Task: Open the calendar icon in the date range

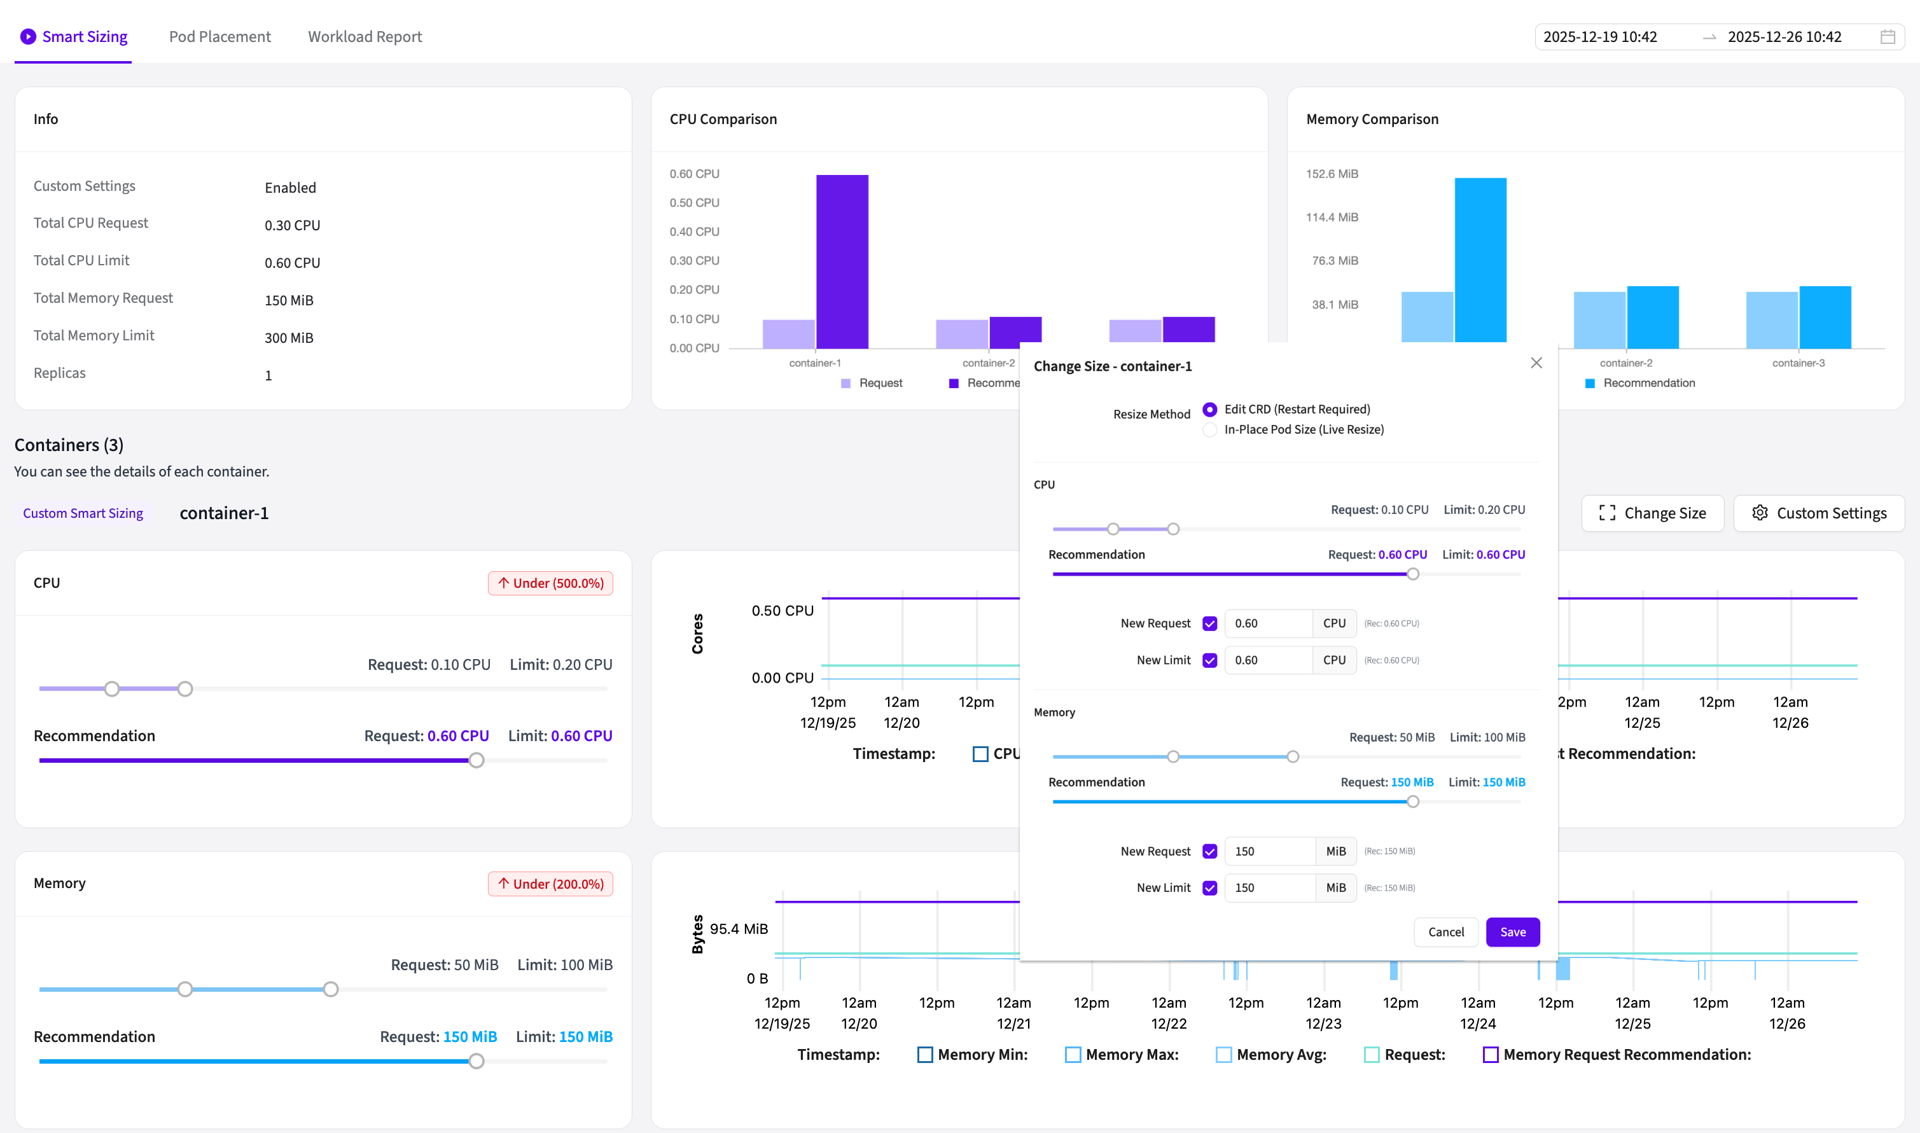Action: click(x=1887, y=37)
